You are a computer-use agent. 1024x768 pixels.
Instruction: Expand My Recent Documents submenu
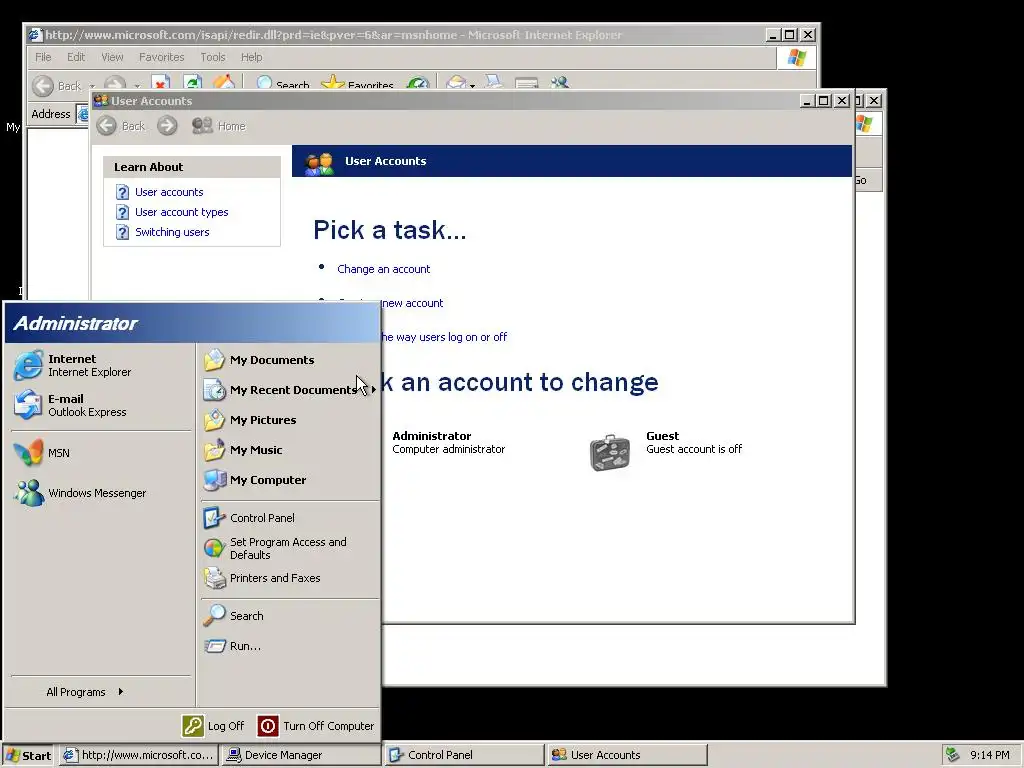pyautogui.click(x=289, y=390)
